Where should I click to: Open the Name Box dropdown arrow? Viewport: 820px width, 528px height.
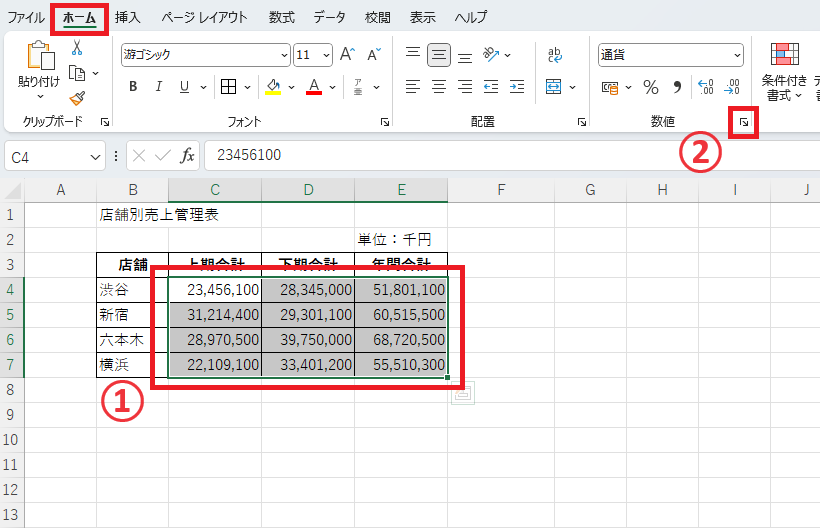click(x=95, y=156)
